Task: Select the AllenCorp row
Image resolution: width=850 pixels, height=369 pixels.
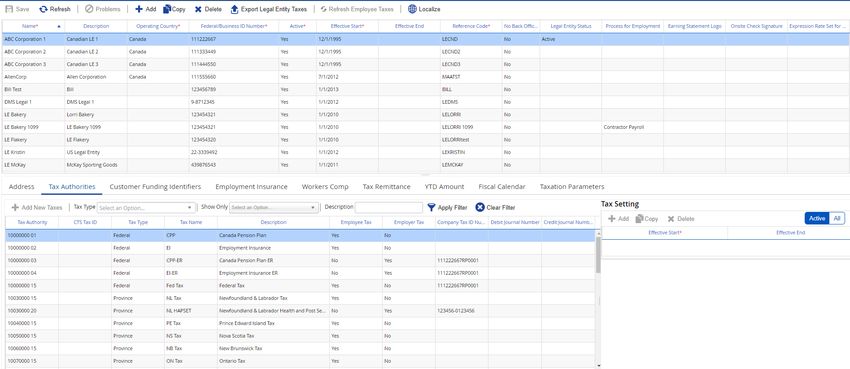Action: (425, 77)
